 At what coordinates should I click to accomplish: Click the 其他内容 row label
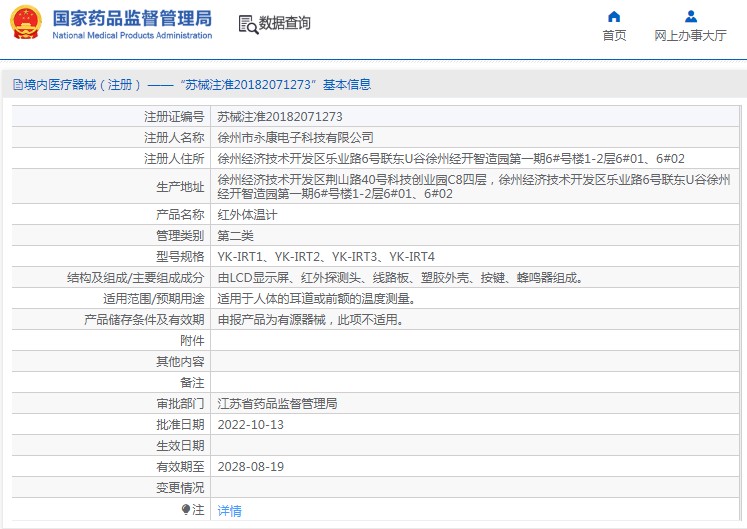(180, 362)
